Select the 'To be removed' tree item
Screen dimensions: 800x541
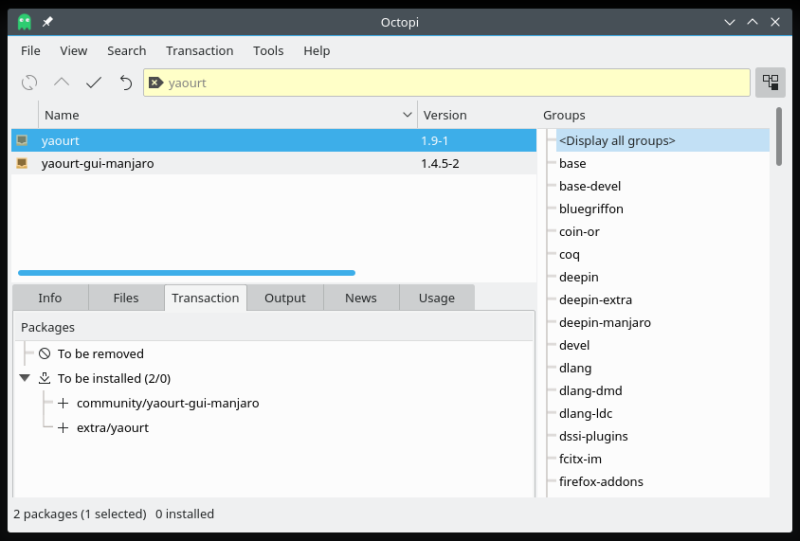100,354
